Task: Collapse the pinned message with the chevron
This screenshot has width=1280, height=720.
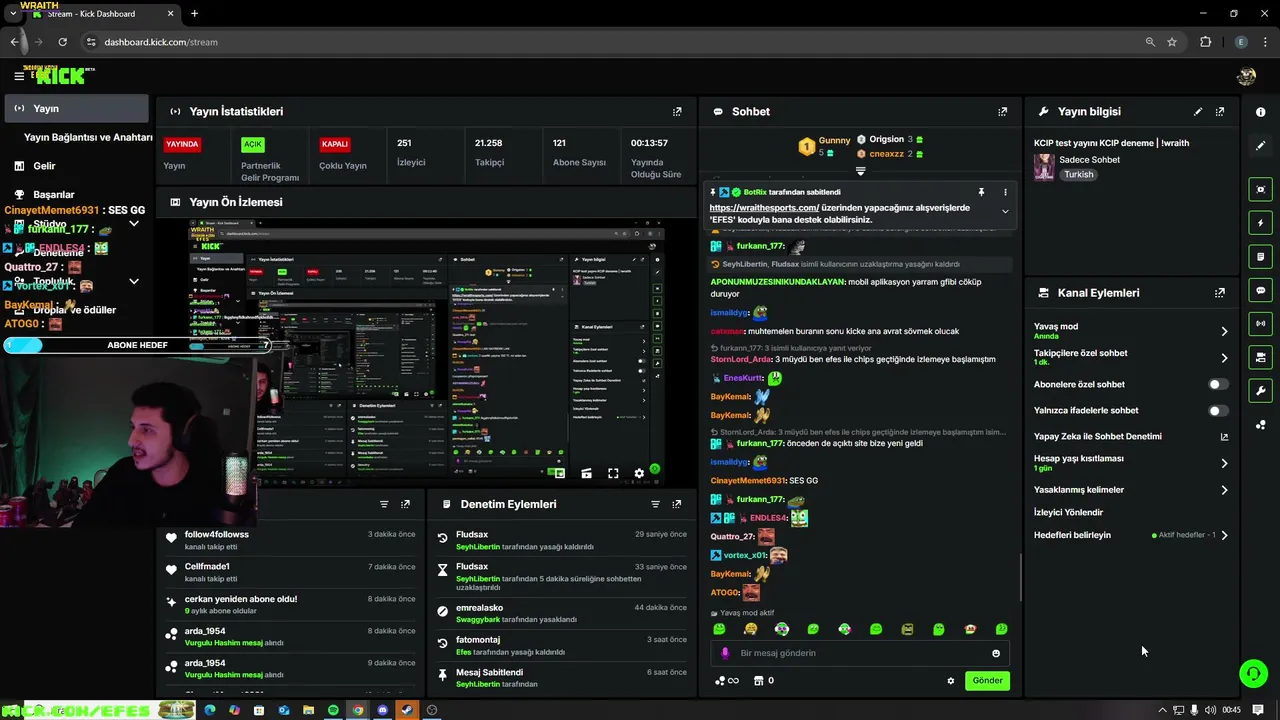Action: click(1005, 211)
